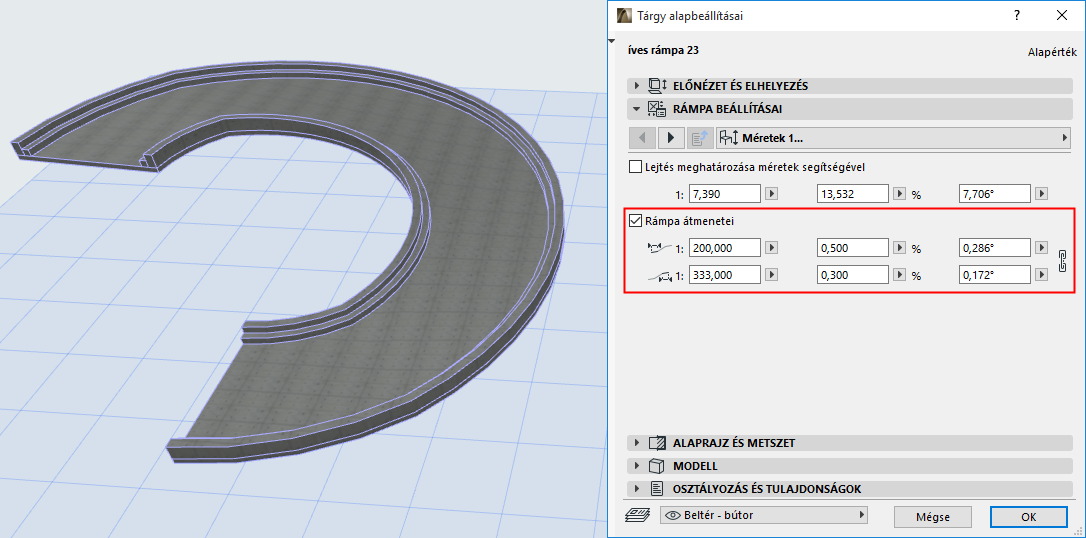Go to next settings page arrow
The height and width of the screenshot is (538, 1086).
tap(670, 138)
